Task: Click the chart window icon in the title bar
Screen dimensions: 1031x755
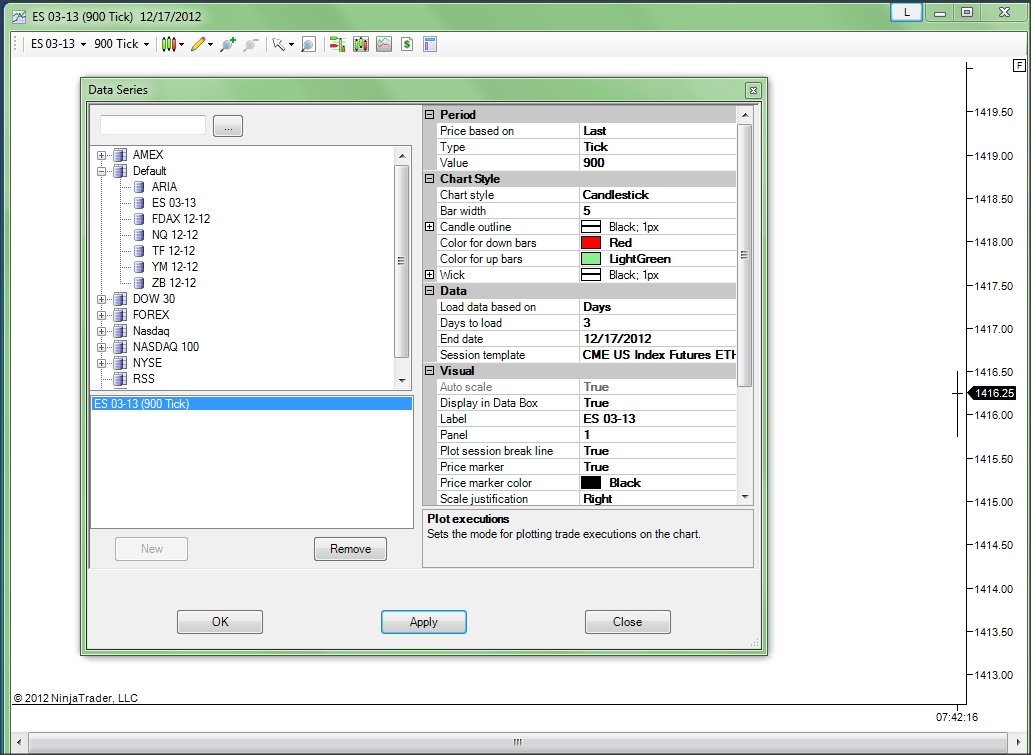Action: 19,16
